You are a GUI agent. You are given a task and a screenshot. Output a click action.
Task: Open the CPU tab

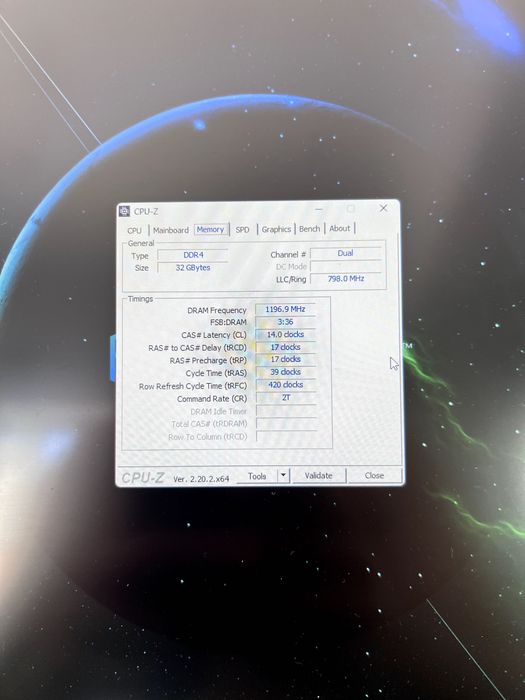[134, 230]
